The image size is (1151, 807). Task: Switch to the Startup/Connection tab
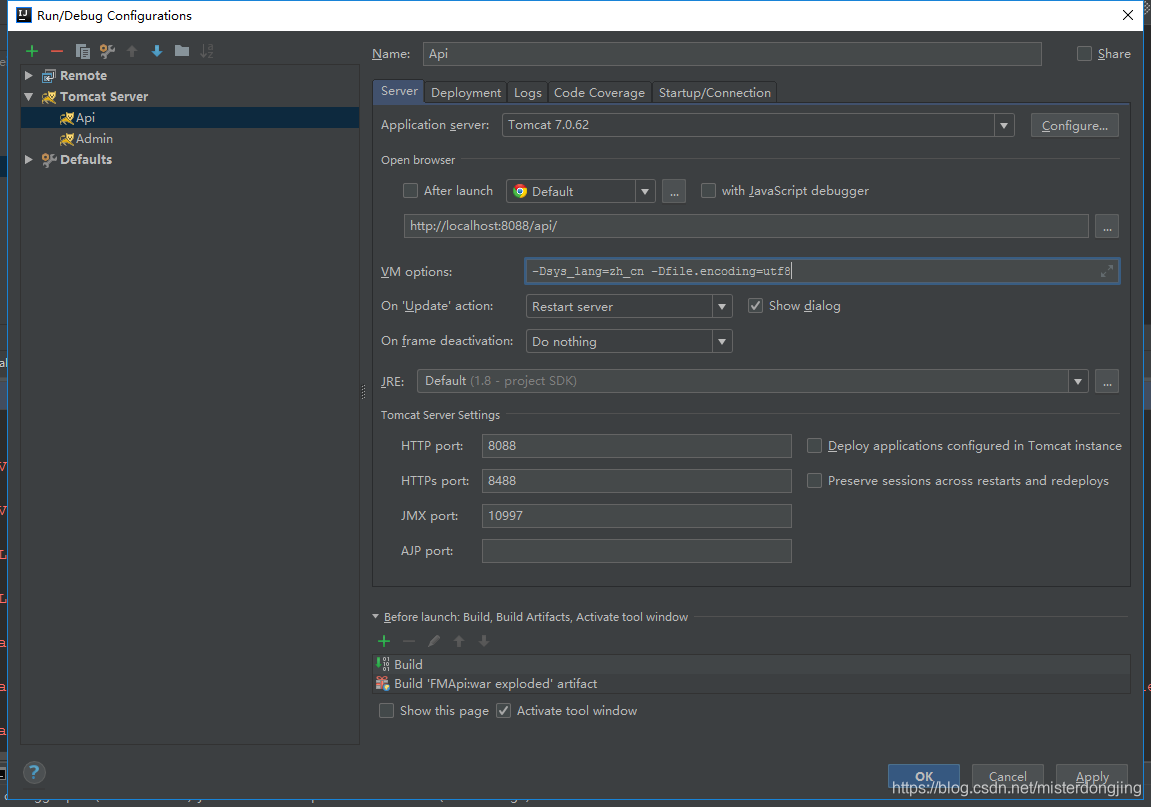714,93
